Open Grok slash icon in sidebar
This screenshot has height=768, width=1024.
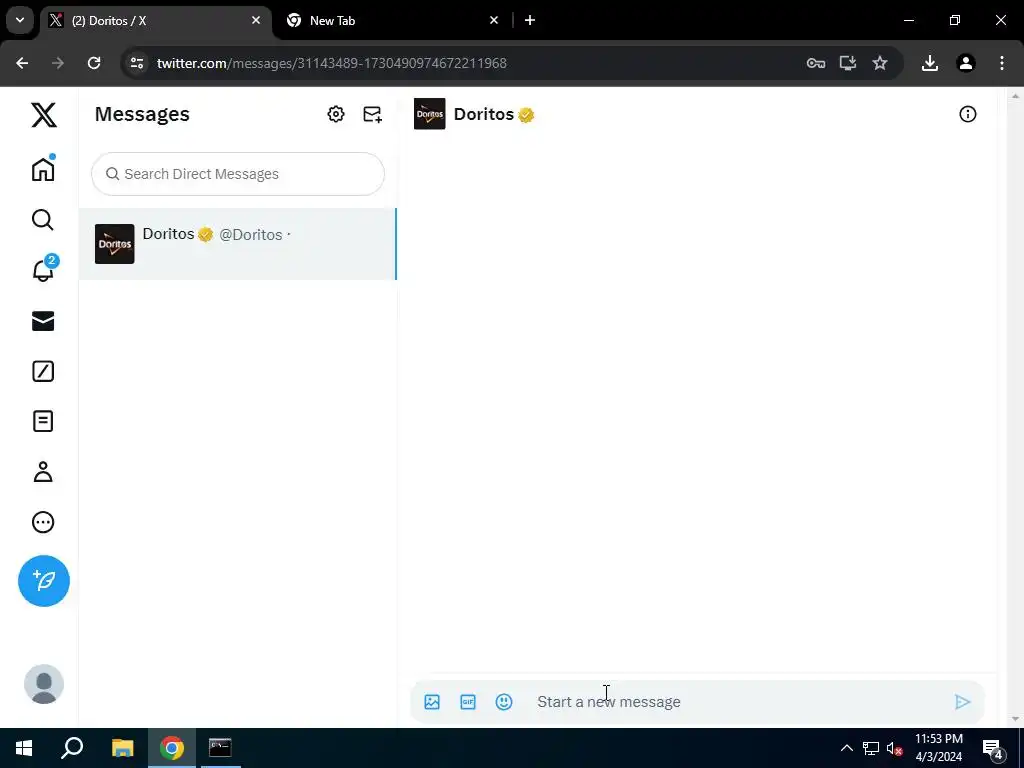coord(43,371)
